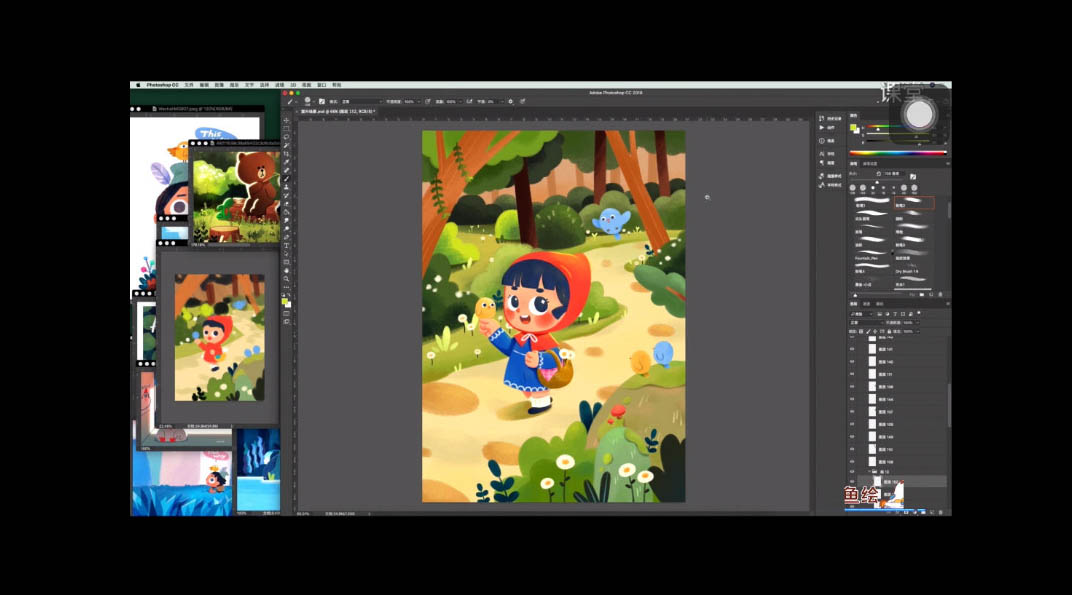Screen dimensions: 1072x595
Task: Select the Zoom tool
Action: [x=286, y=279]
